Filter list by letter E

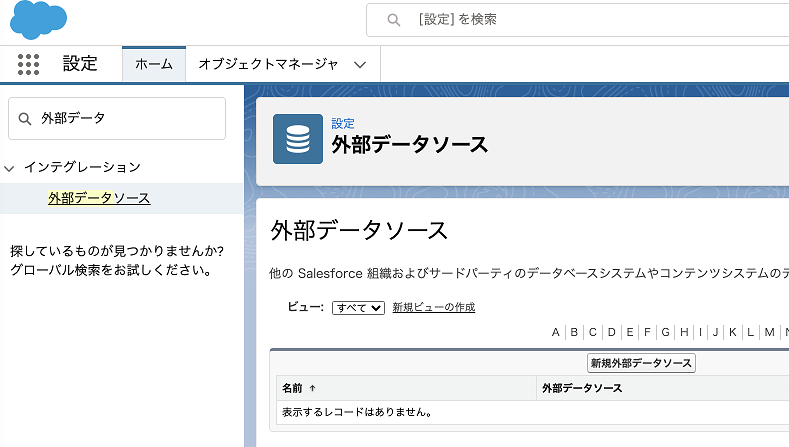(629, 332)
